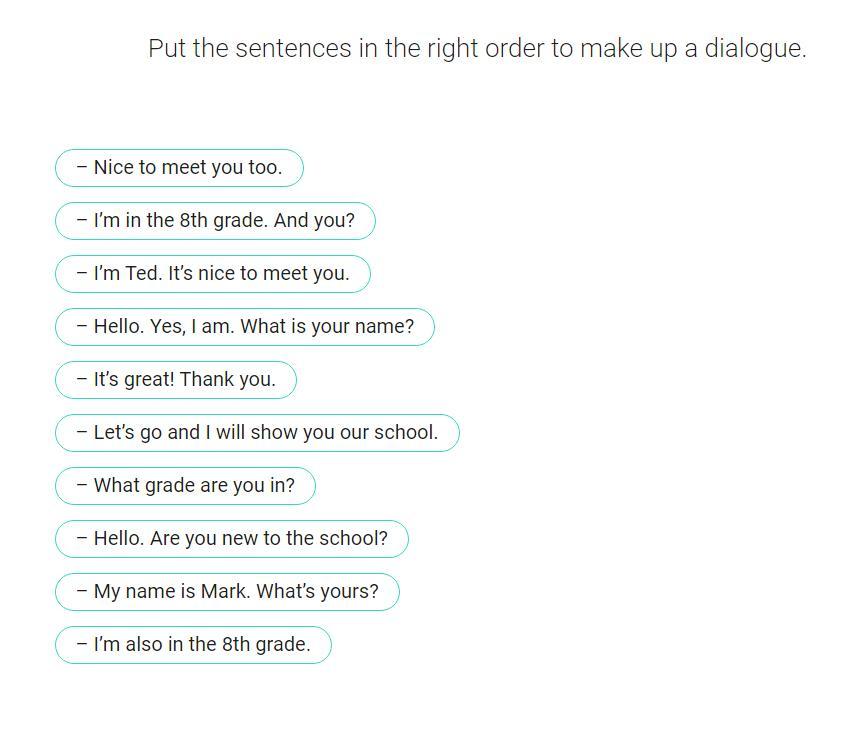Pick the reply thanking with 'It's great!'
The height and width of the screenshot is (741, 863).
176,380
